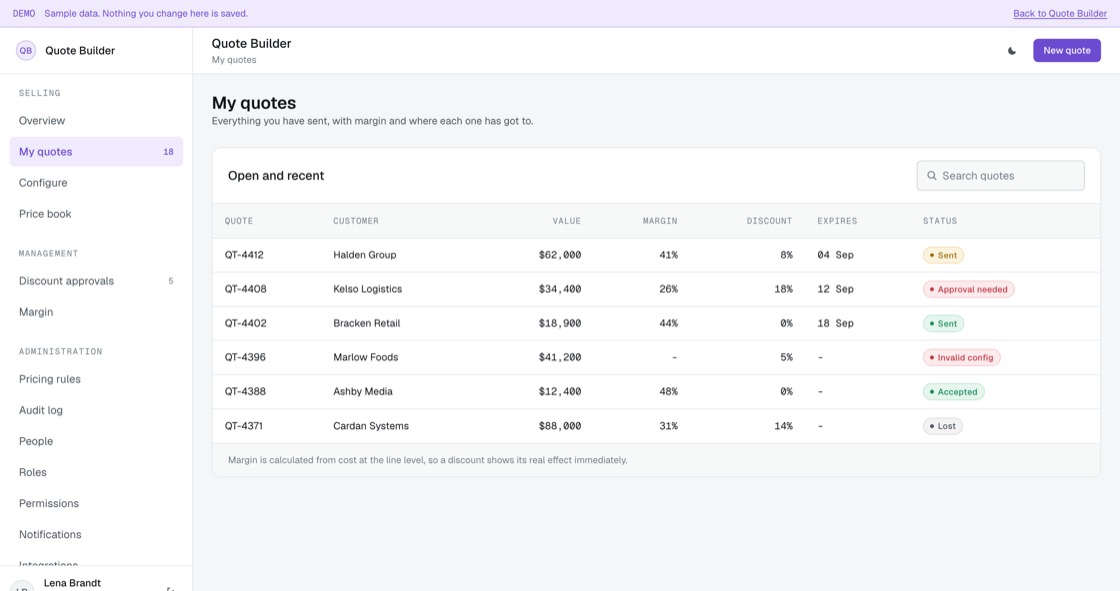Click the DISCOUNT column header
Screen dimensions: 1120x591
(769, 221)
